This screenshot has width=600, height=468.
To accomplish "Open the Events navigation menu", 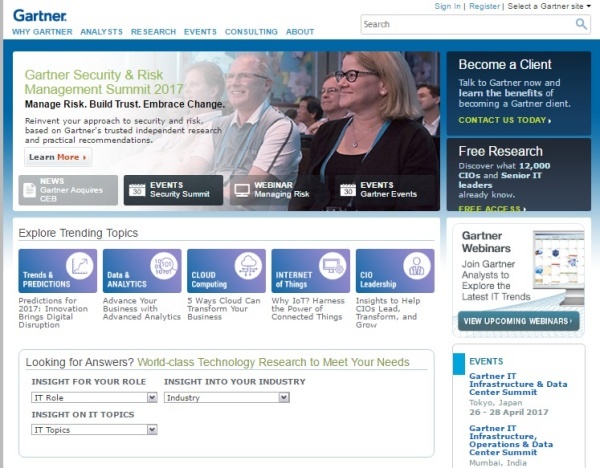I will click(x=200, y=32).
